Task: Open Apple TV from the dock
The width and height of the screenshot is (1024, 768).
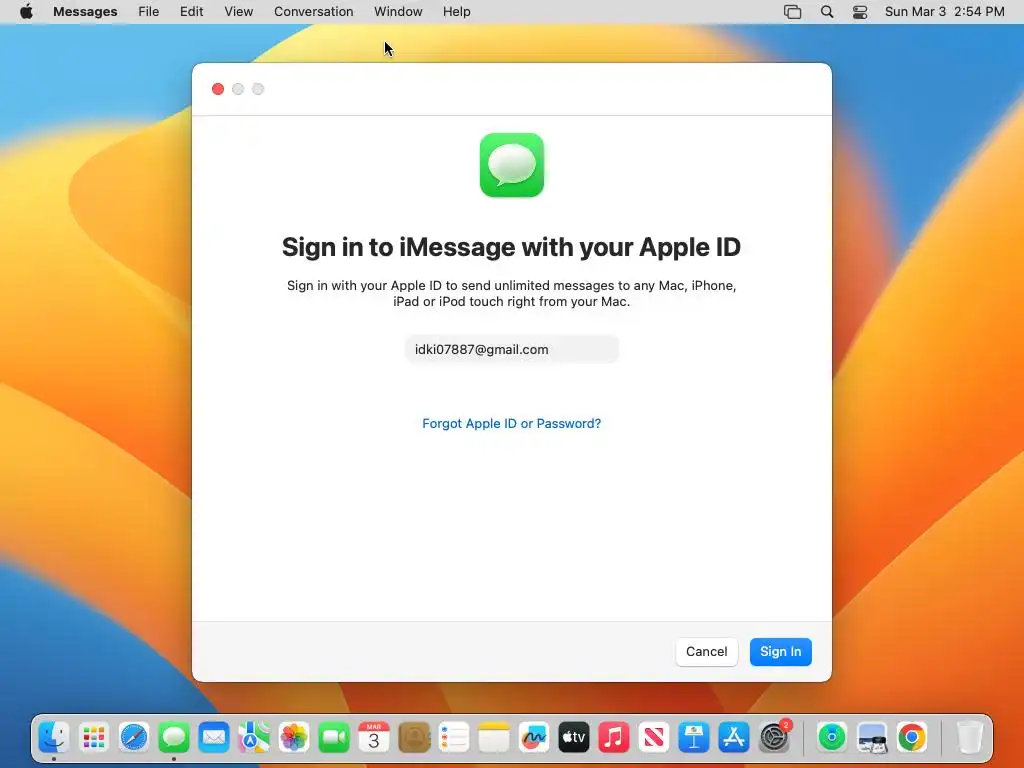Action: coord(574,737)
